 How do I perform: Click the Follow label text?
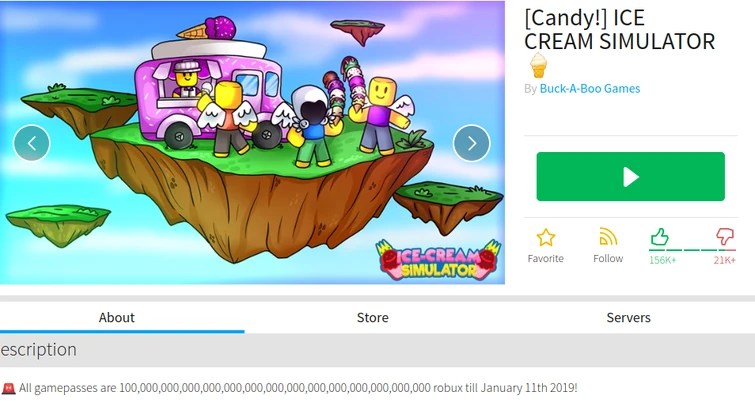coord(608,259)
